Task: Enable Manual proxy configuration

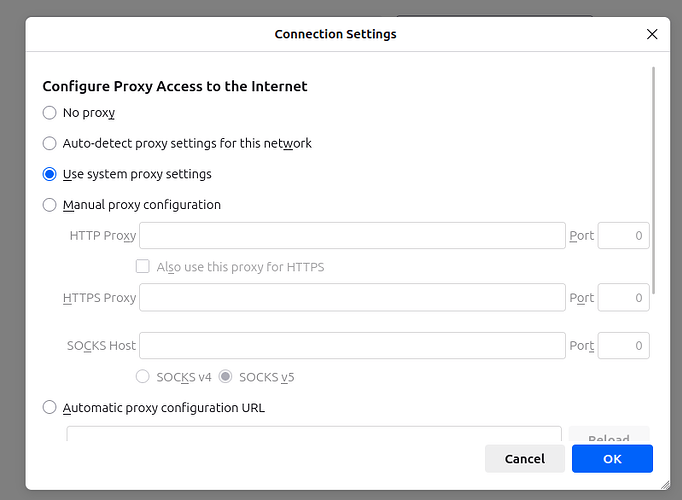Action: tap(50, 205)
